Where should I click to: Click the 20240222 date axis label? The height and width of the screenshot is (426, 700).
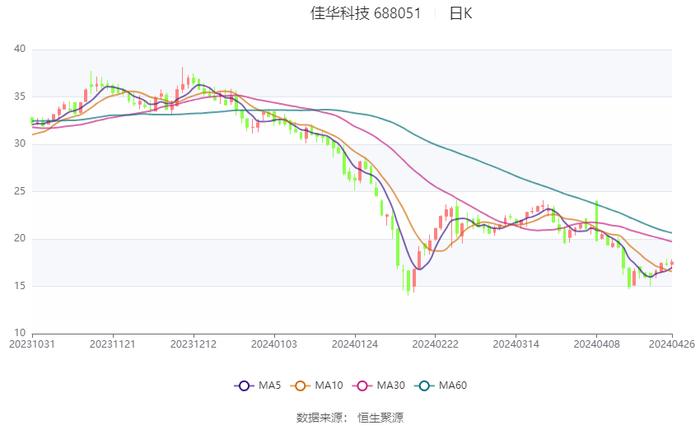point(435,344)
